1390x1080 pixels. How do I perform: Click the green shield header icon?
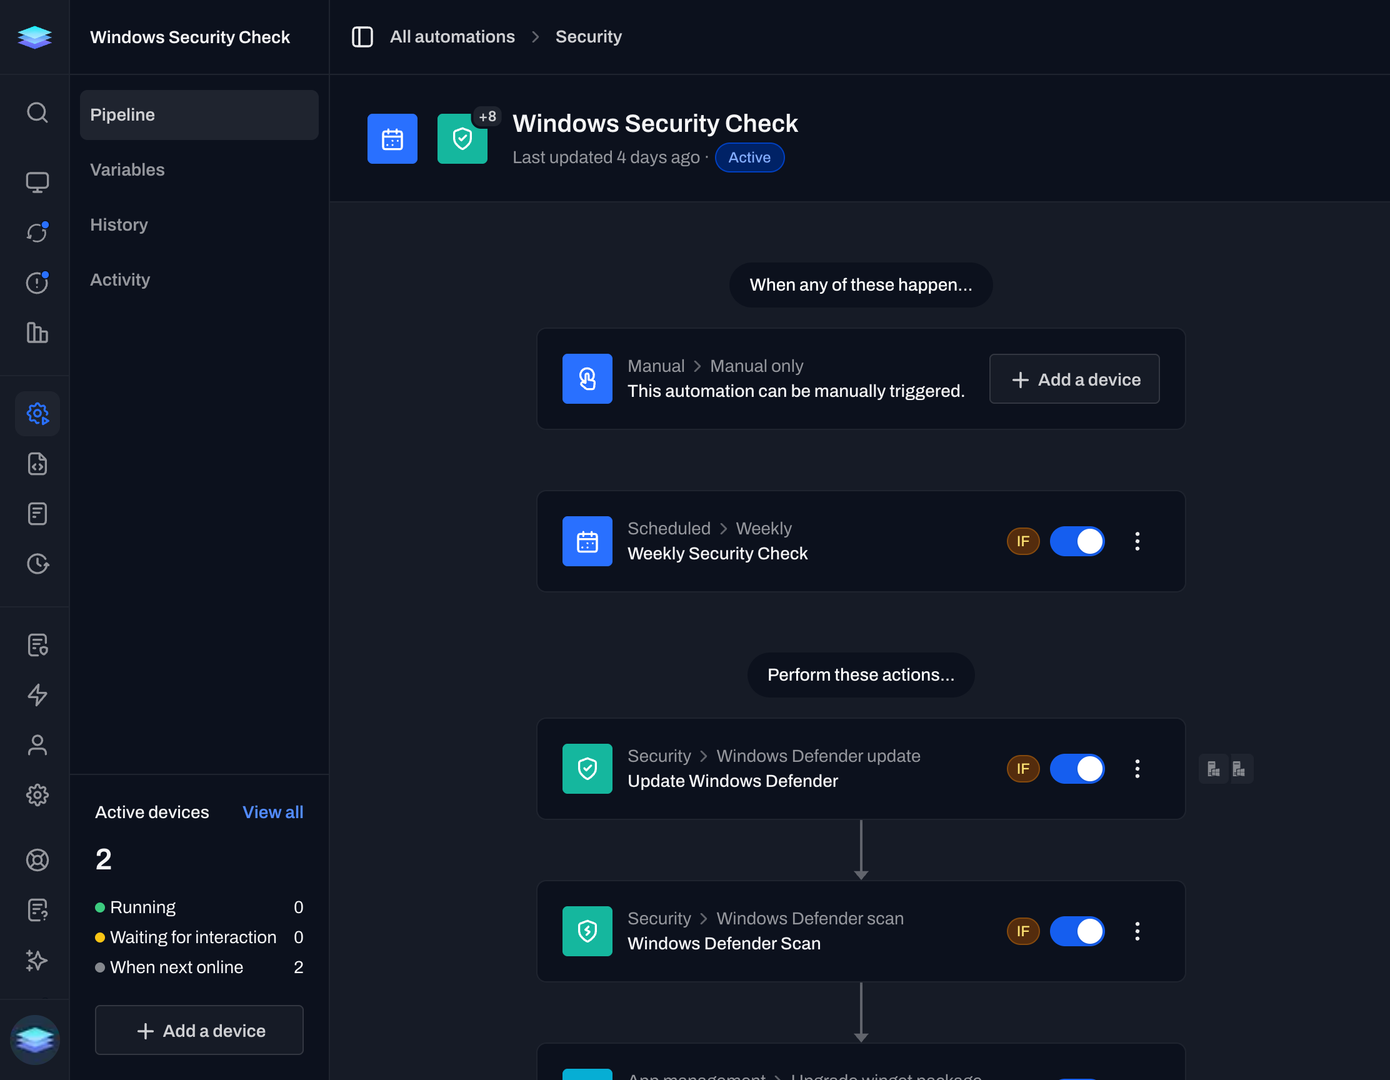pos(462,139)
